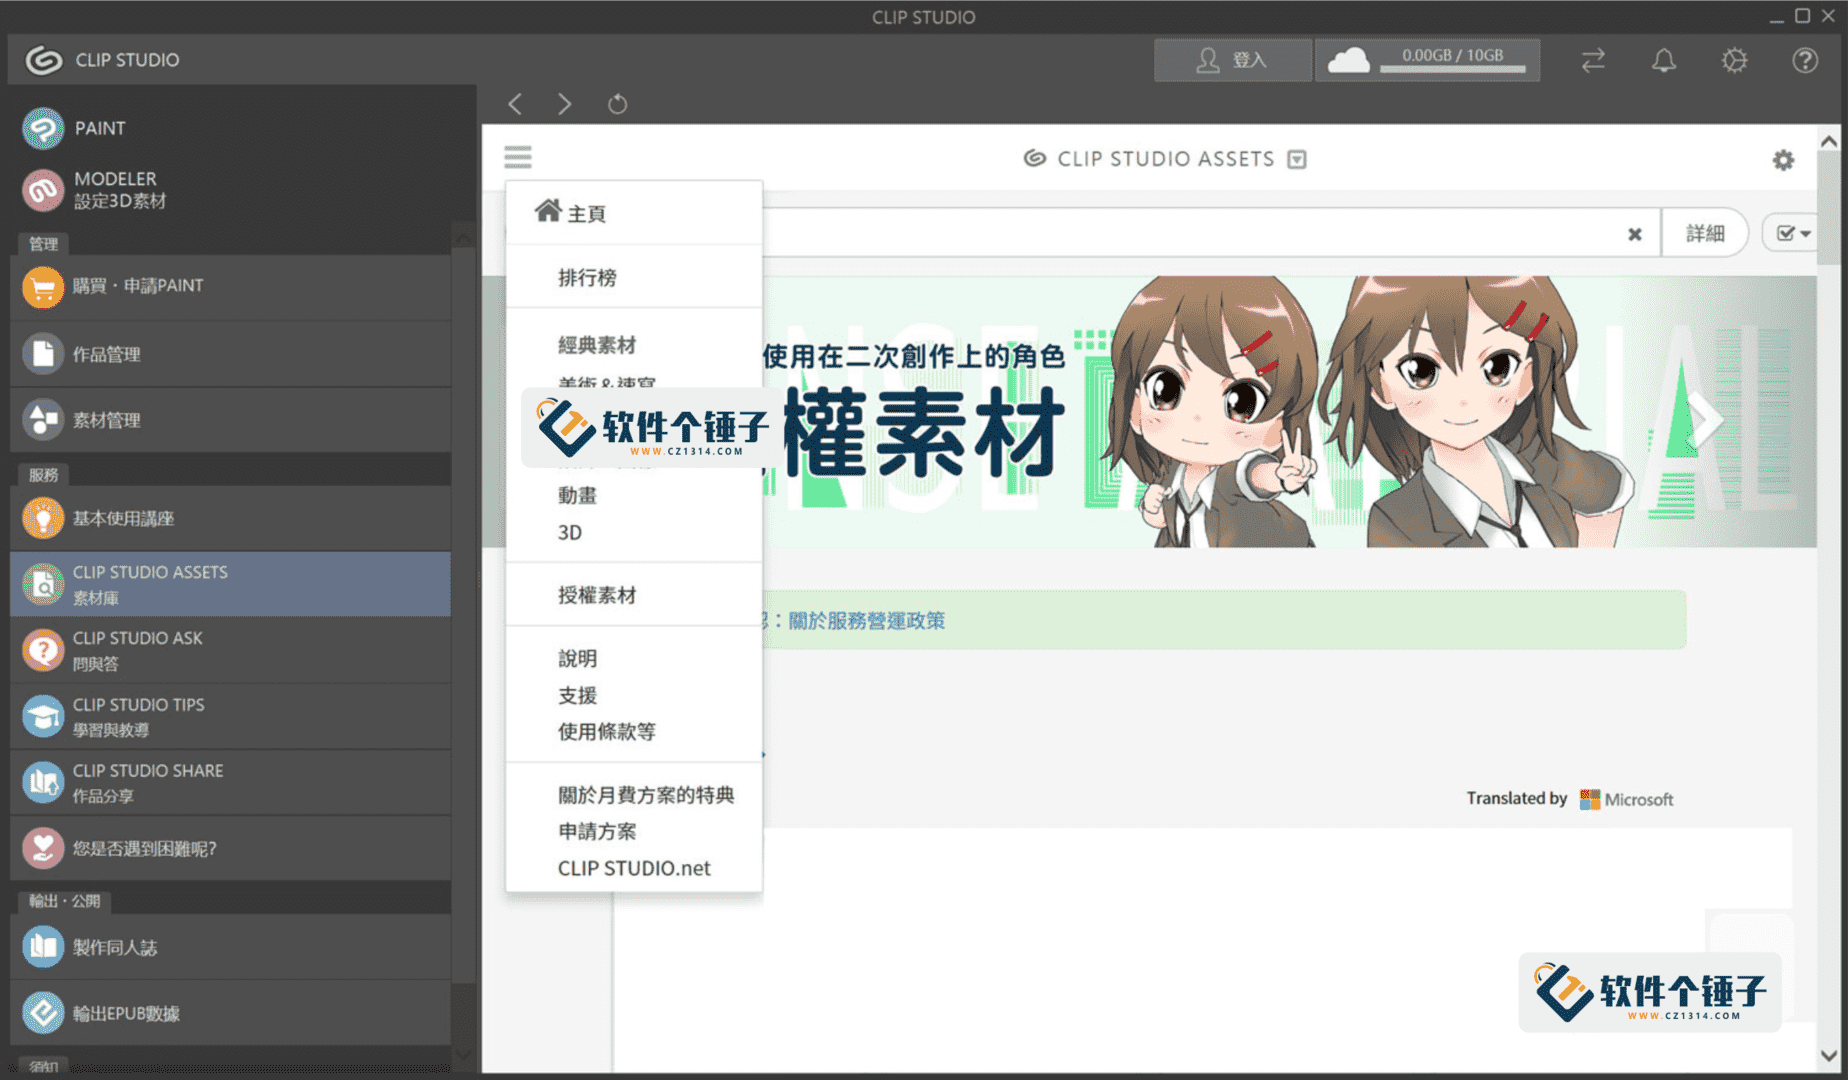Open CLIP STUDIO TIPS learning section

click(x=140, y=716)
